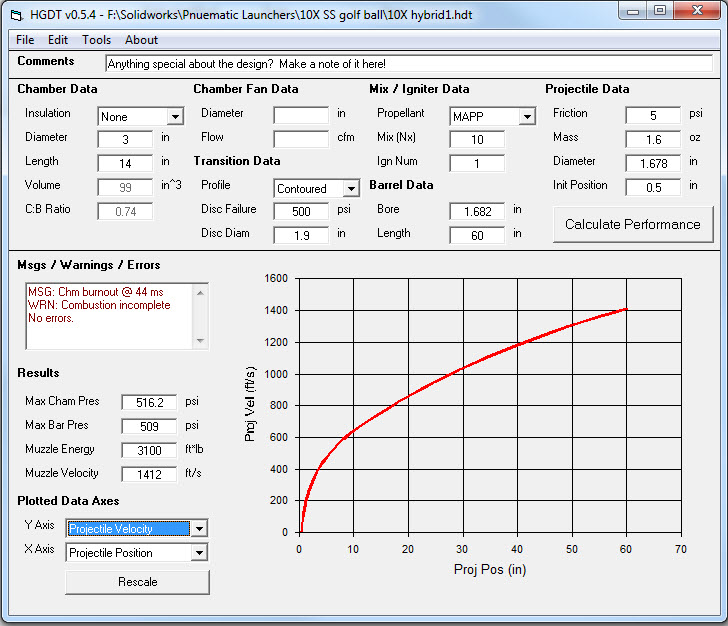Expand the Insulation dropdown
The width and height of the screenshot is (728, 626).
point(174,117)
